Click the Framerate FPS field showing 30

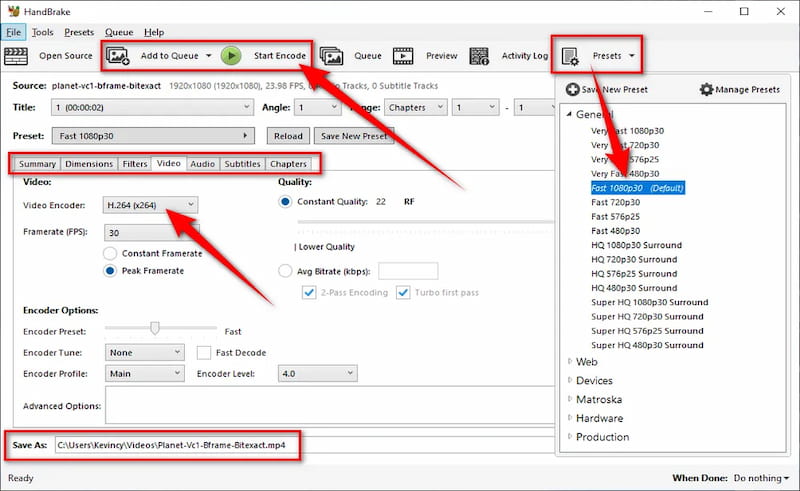(x=152, y=233)
